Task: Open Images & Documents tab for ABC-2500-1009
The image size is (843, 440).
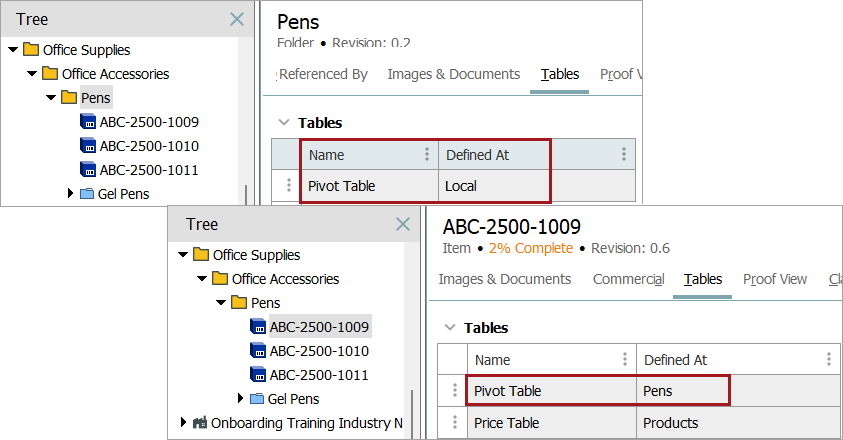Action: [504, 279]
